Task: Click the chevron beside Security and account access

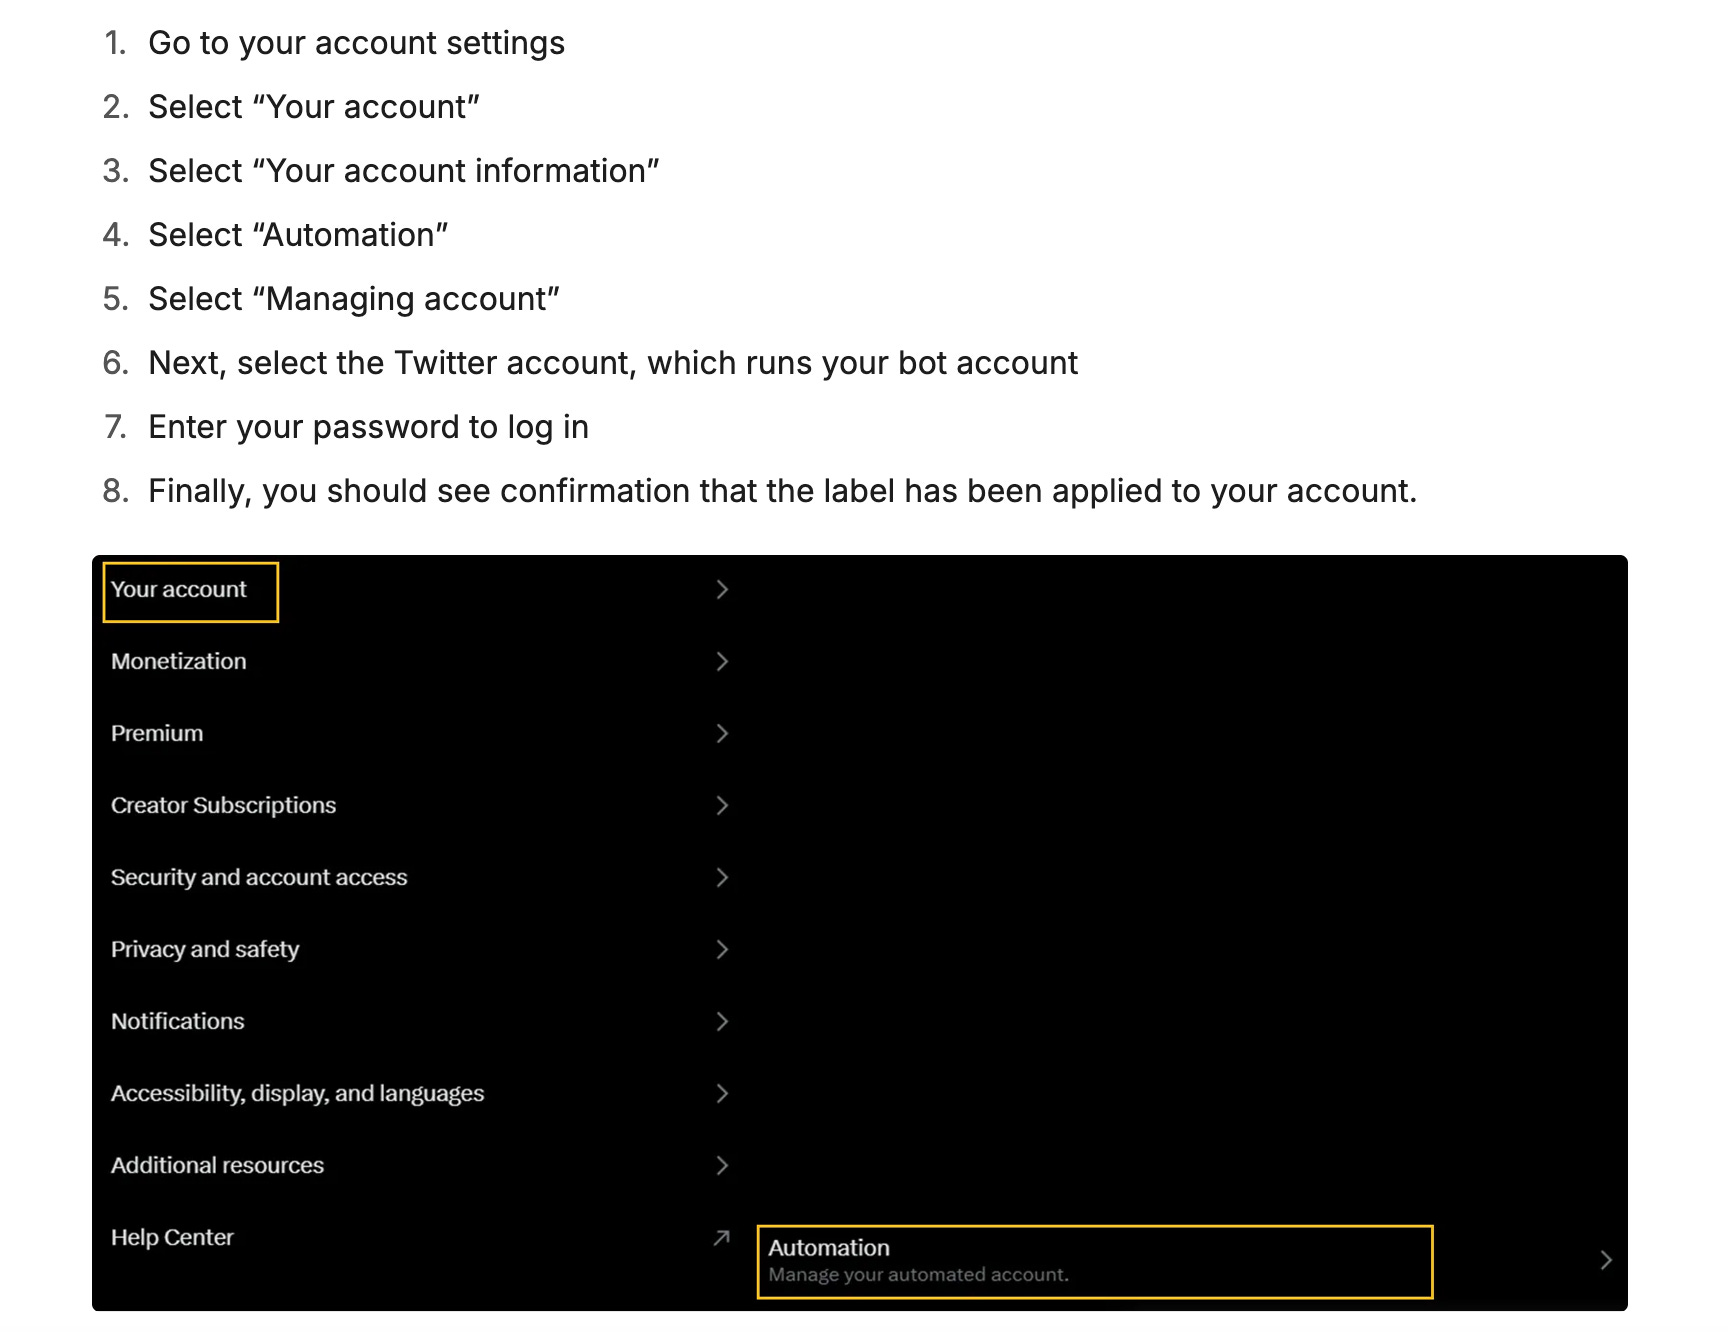Action: [x=722, y=878]
